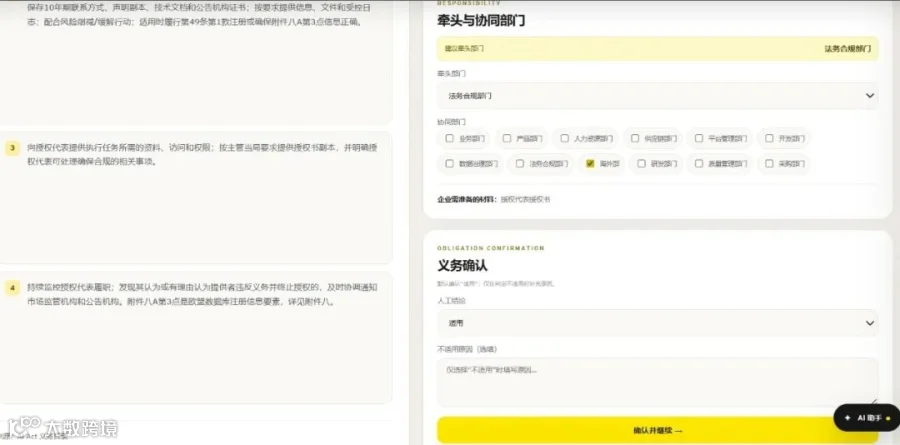Click the 确认并继续 yellow button

coord(657,430)
